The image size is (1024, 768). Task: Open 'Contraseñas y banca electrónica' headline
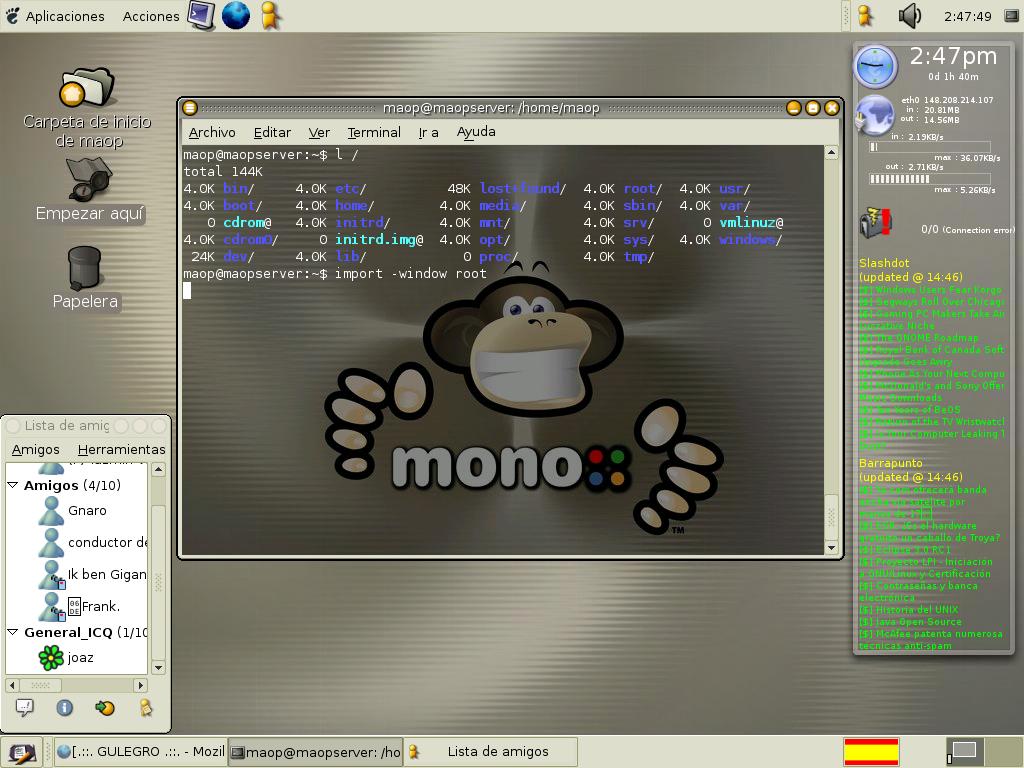click(x=918, y=592)
